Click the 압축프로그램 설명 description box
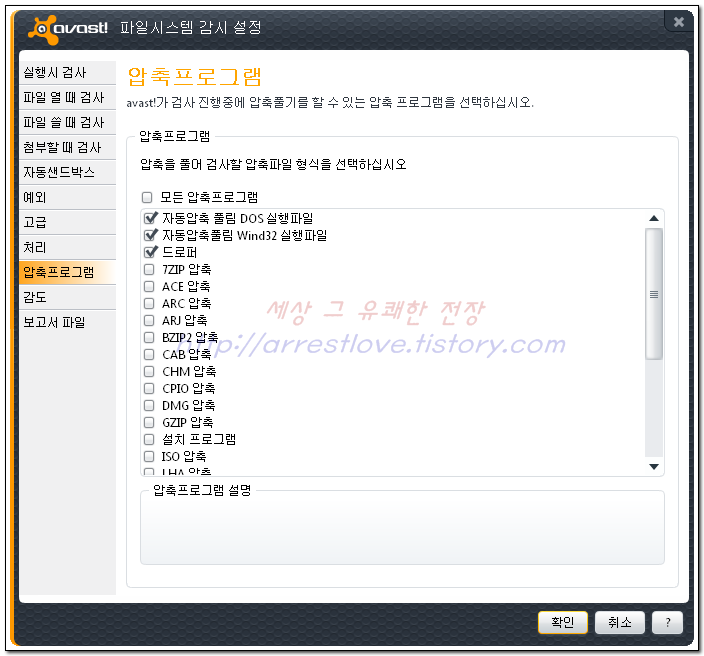Viewport: 704px width, 656px height. tap(402, 528)
